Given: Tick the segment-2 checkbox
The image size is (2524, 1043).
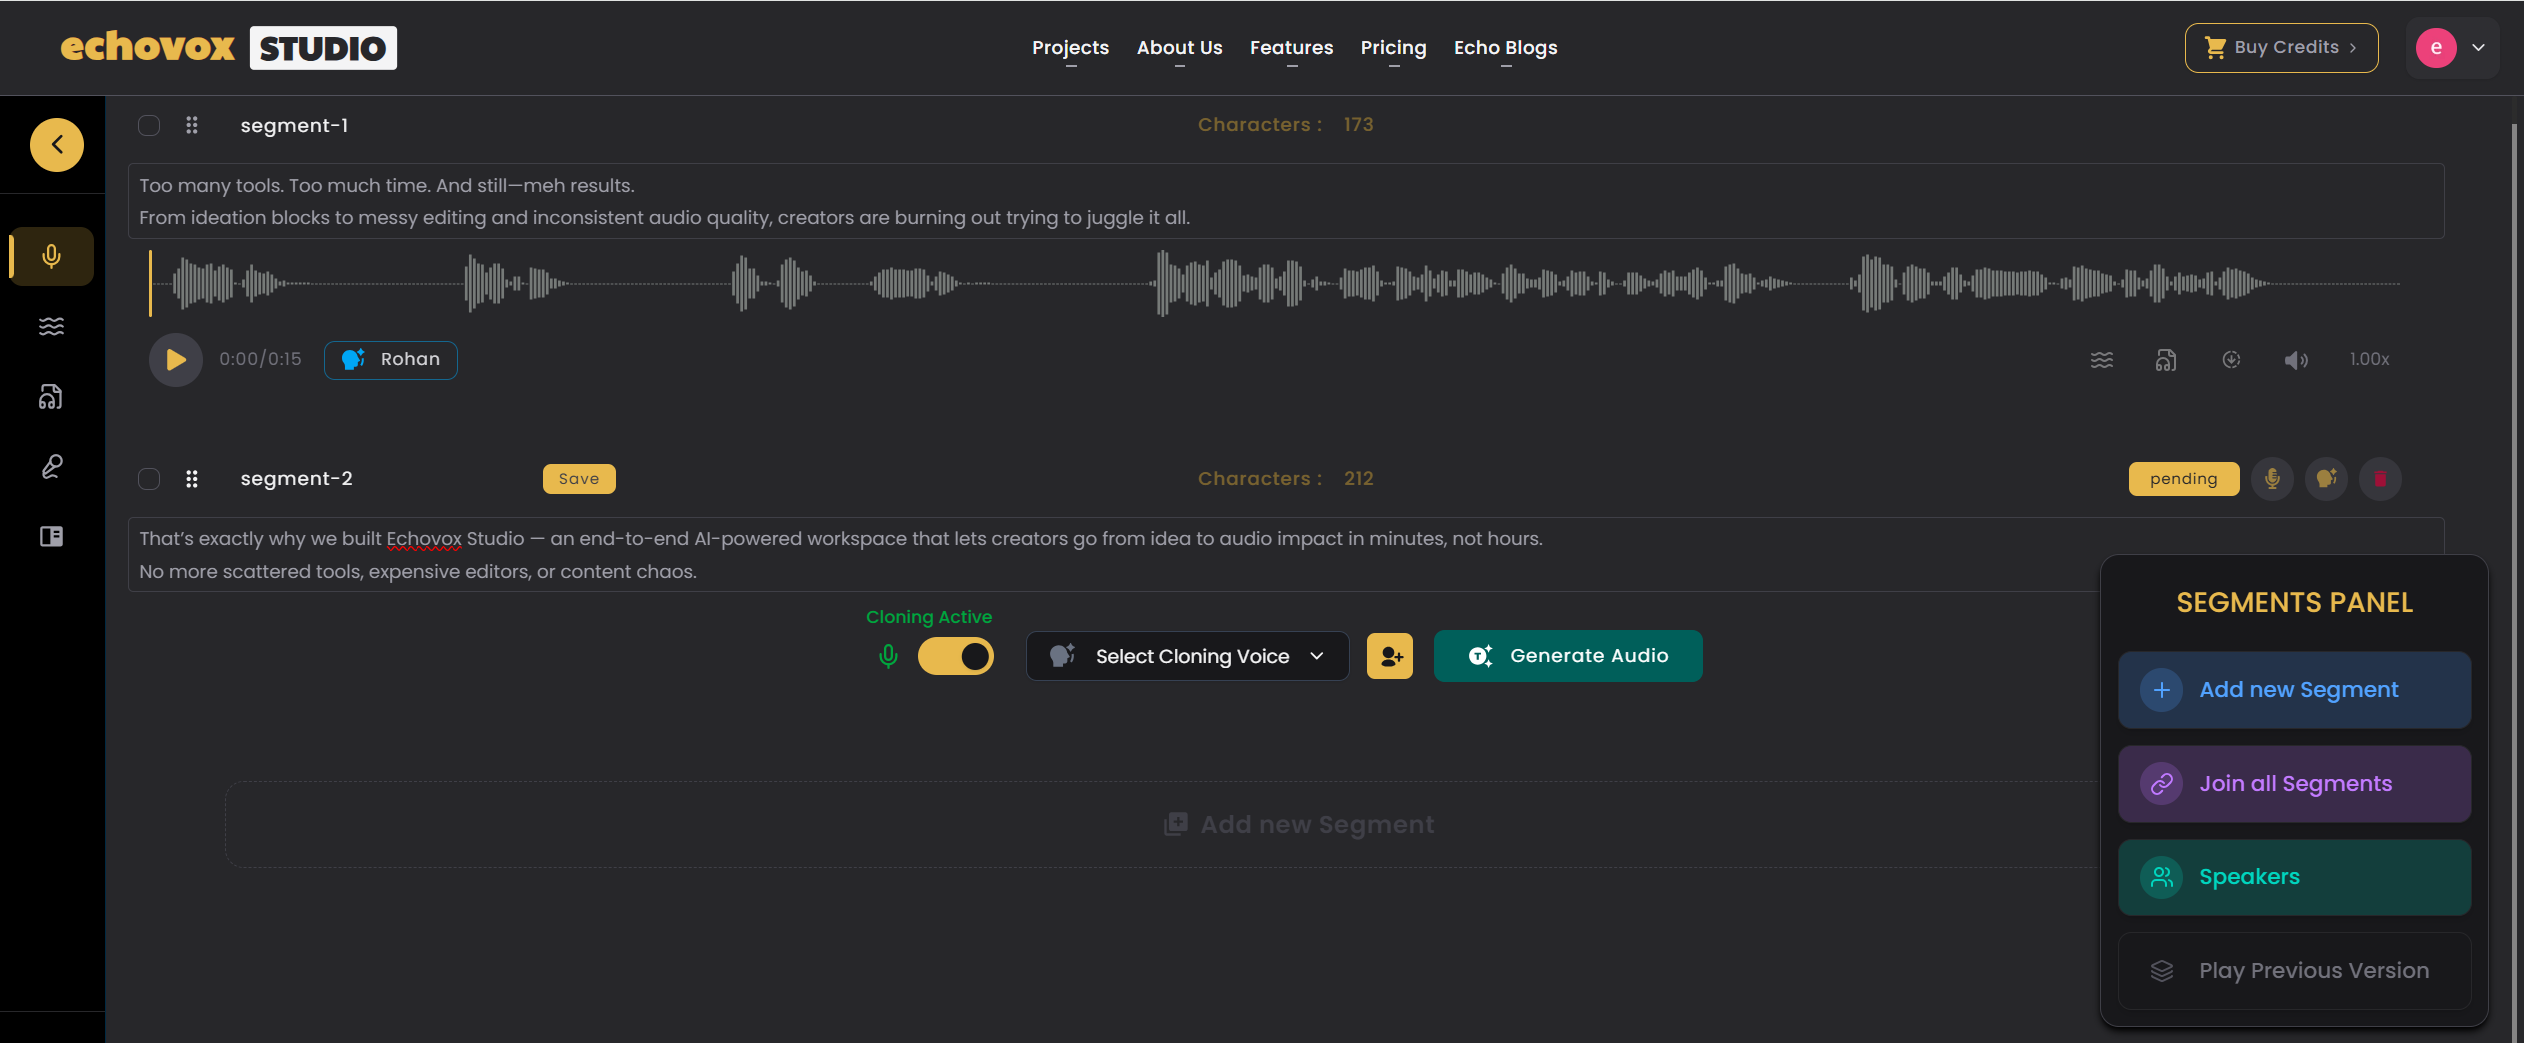Looking at the screenshot, I should coord(149,479).
